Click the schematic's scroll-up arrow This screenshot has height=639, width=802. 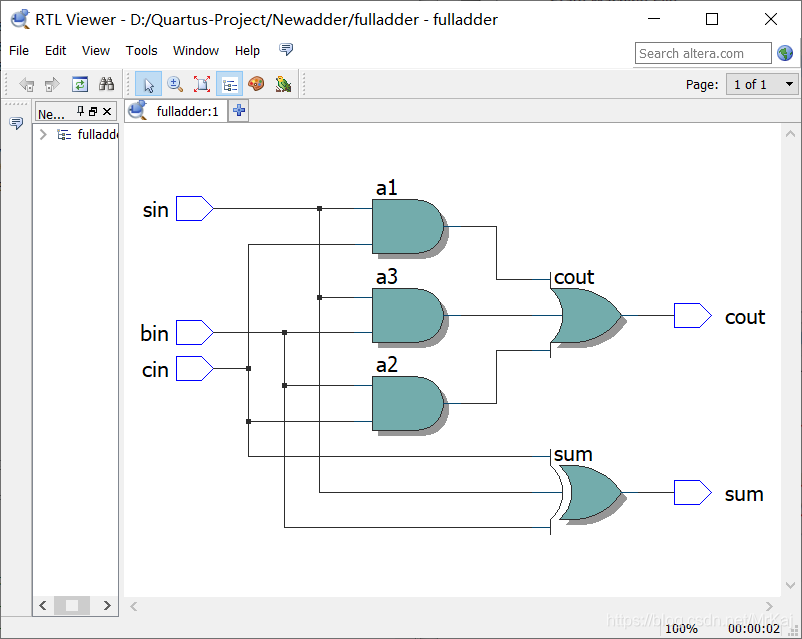click(x=790, y=134)
